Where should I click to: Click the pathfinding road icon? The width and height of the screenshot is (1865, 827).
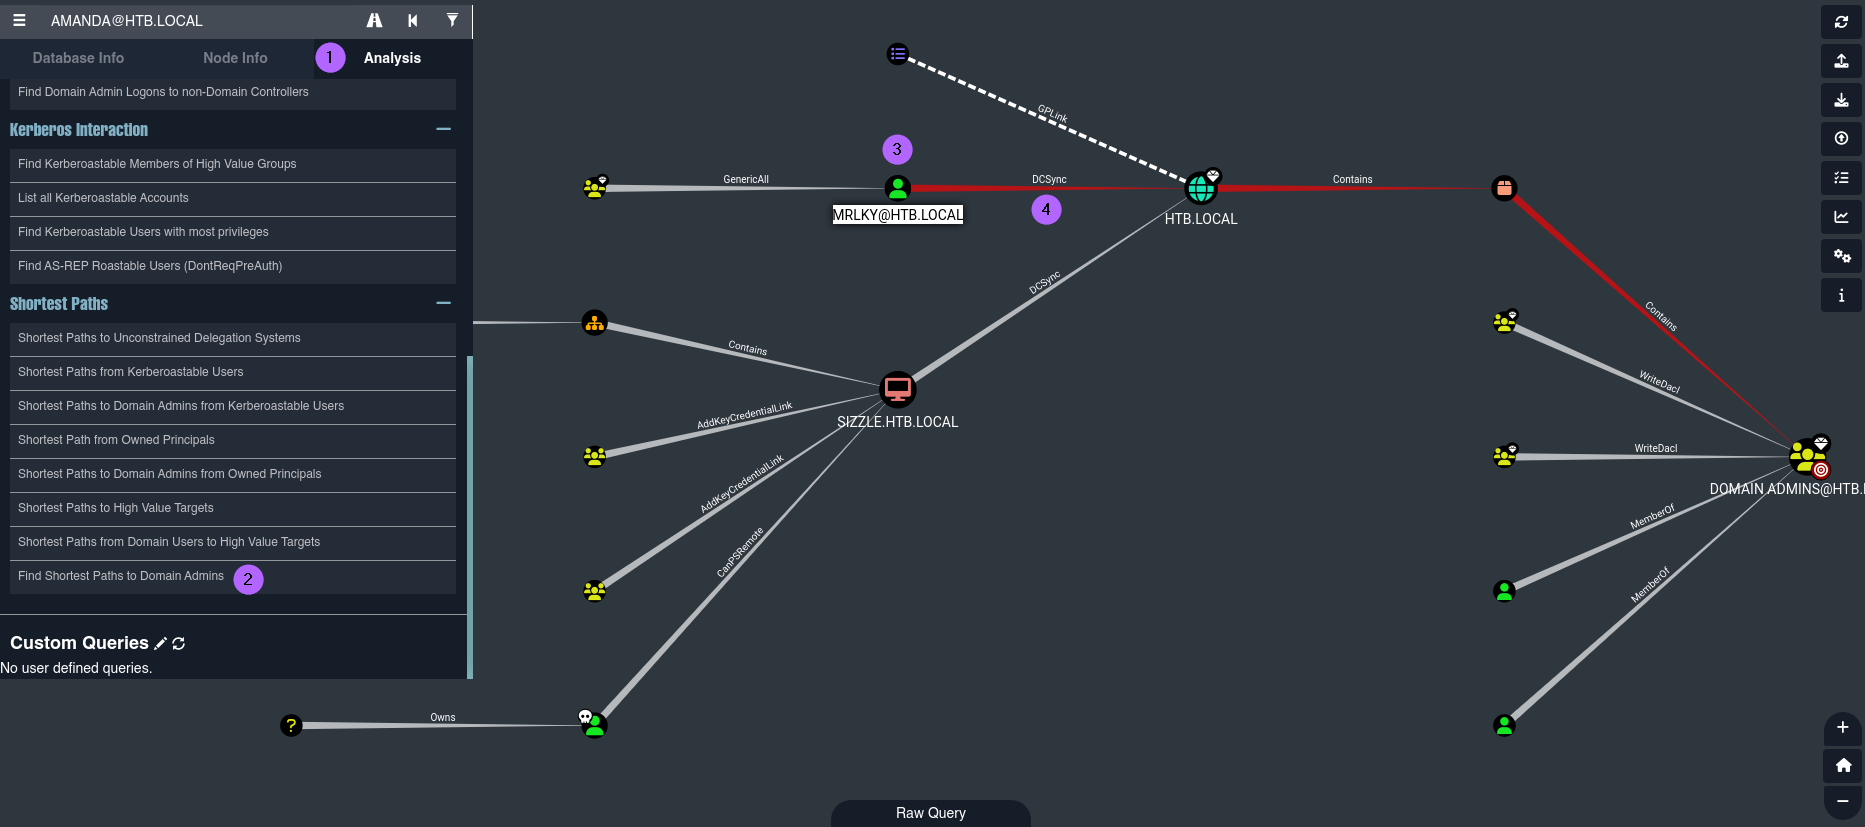tap(374, 20)
